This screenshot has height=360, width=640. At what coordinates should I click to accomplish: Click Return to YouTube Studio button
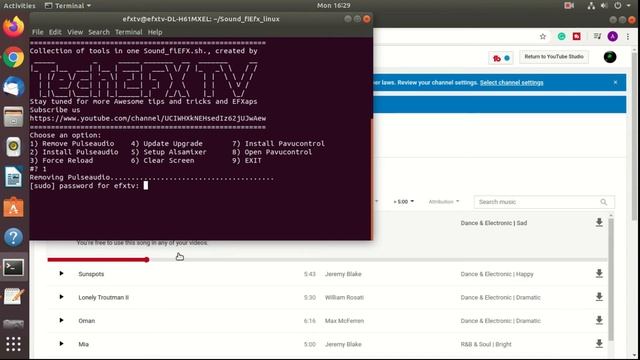[554, 57]
